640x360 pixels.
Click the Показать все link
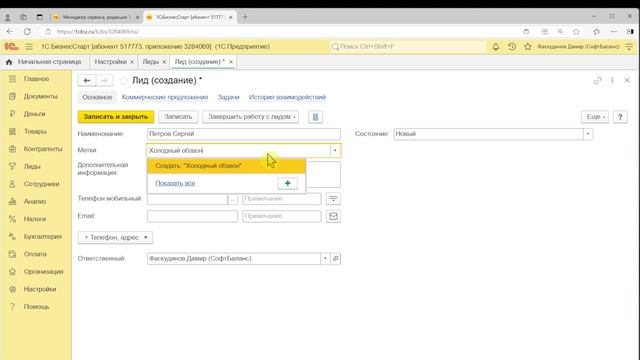175,183
